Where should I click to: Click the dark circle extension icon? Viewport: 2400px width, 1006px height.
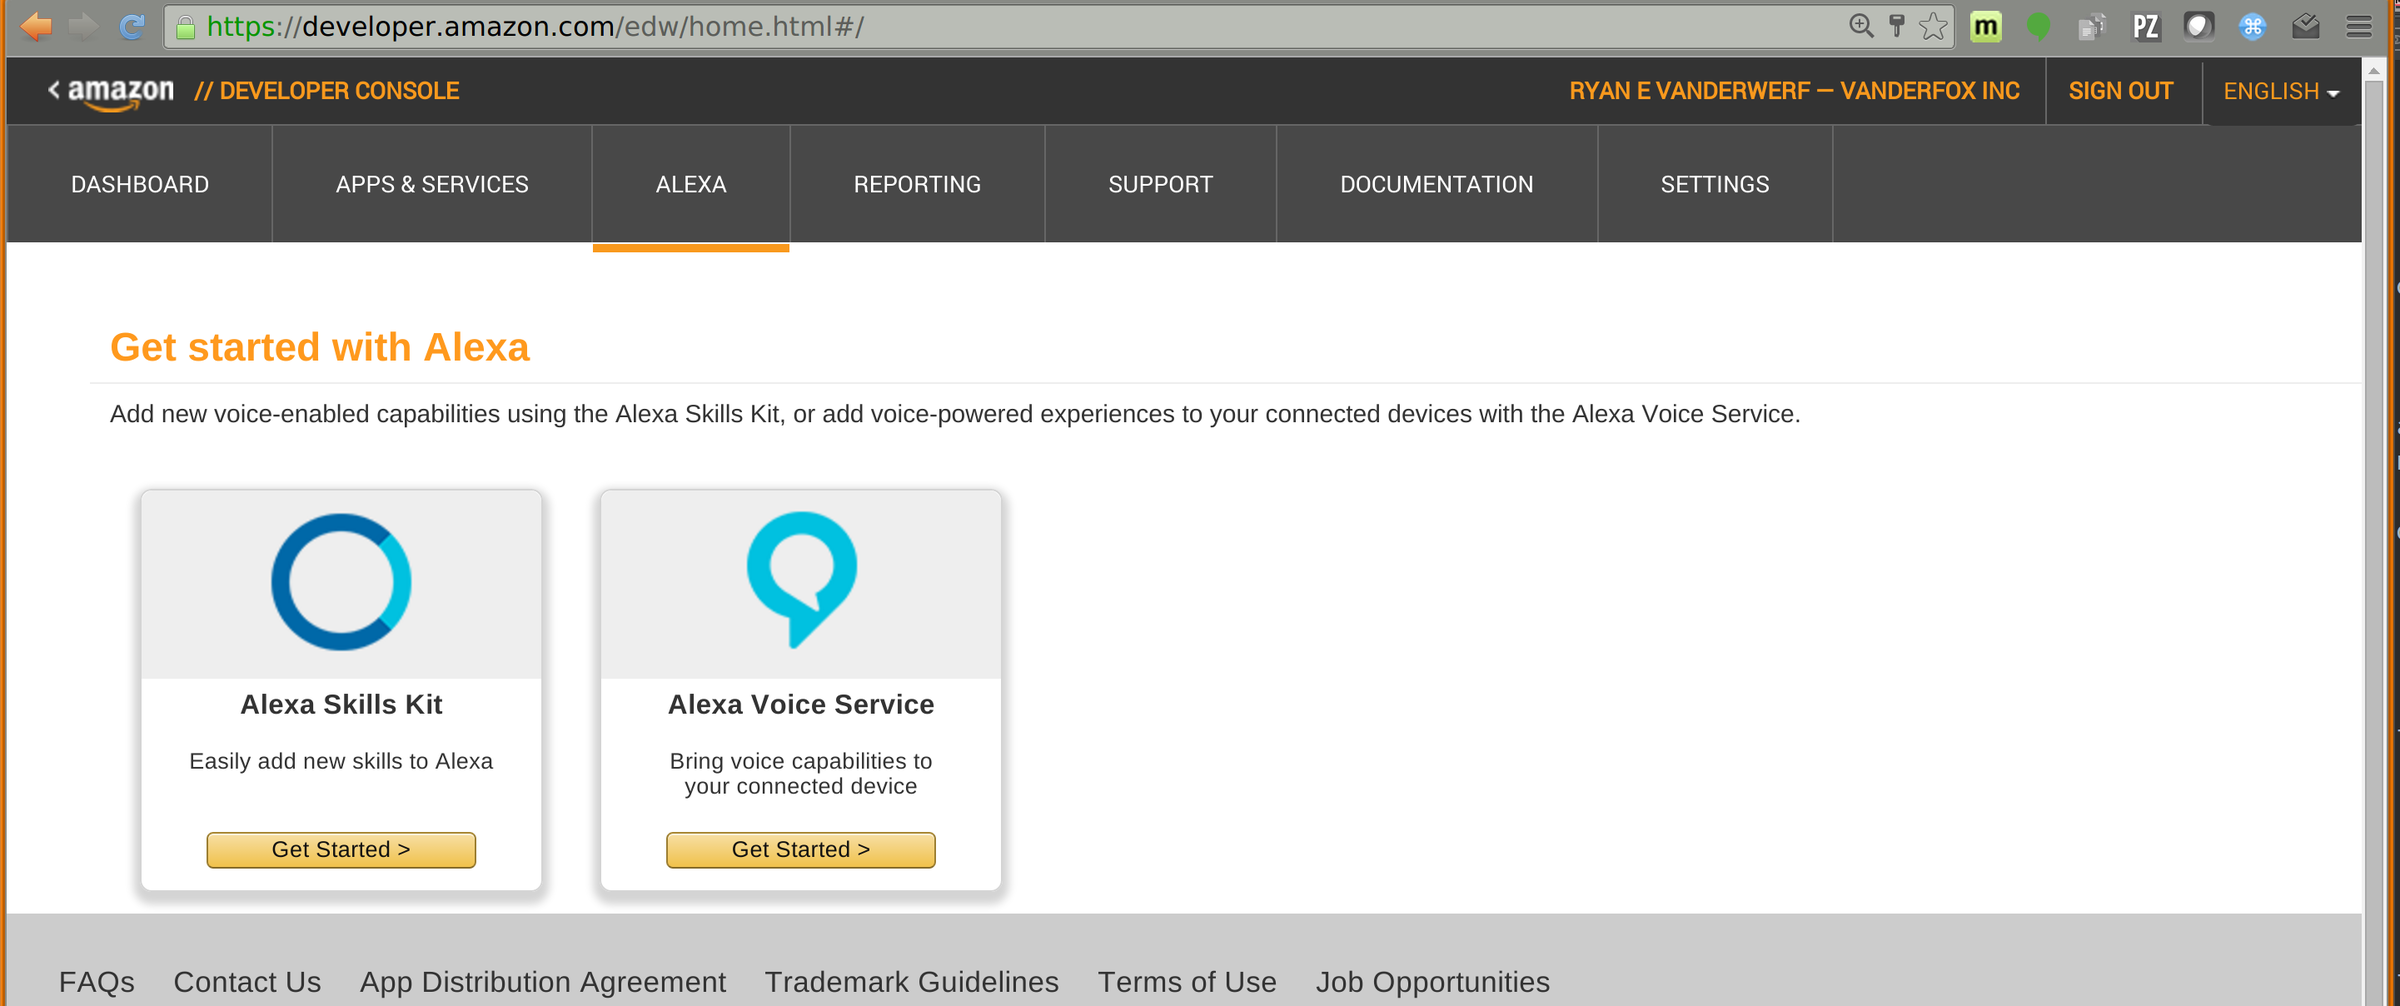pos(2198,26)
